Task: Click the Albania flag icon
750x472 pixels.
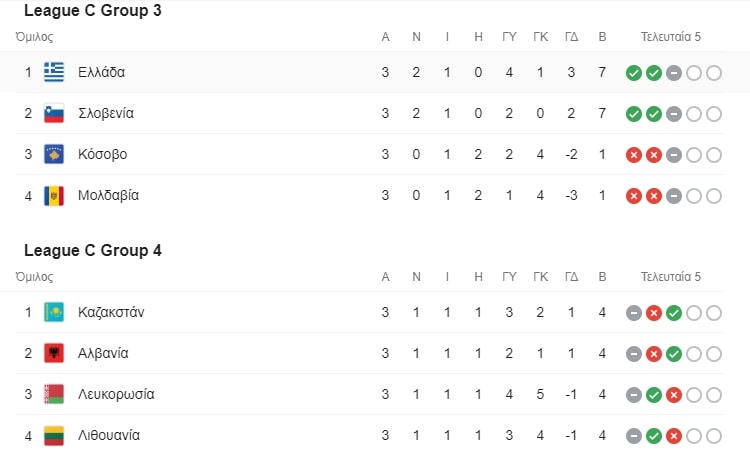Action: (x=54, y=353)
